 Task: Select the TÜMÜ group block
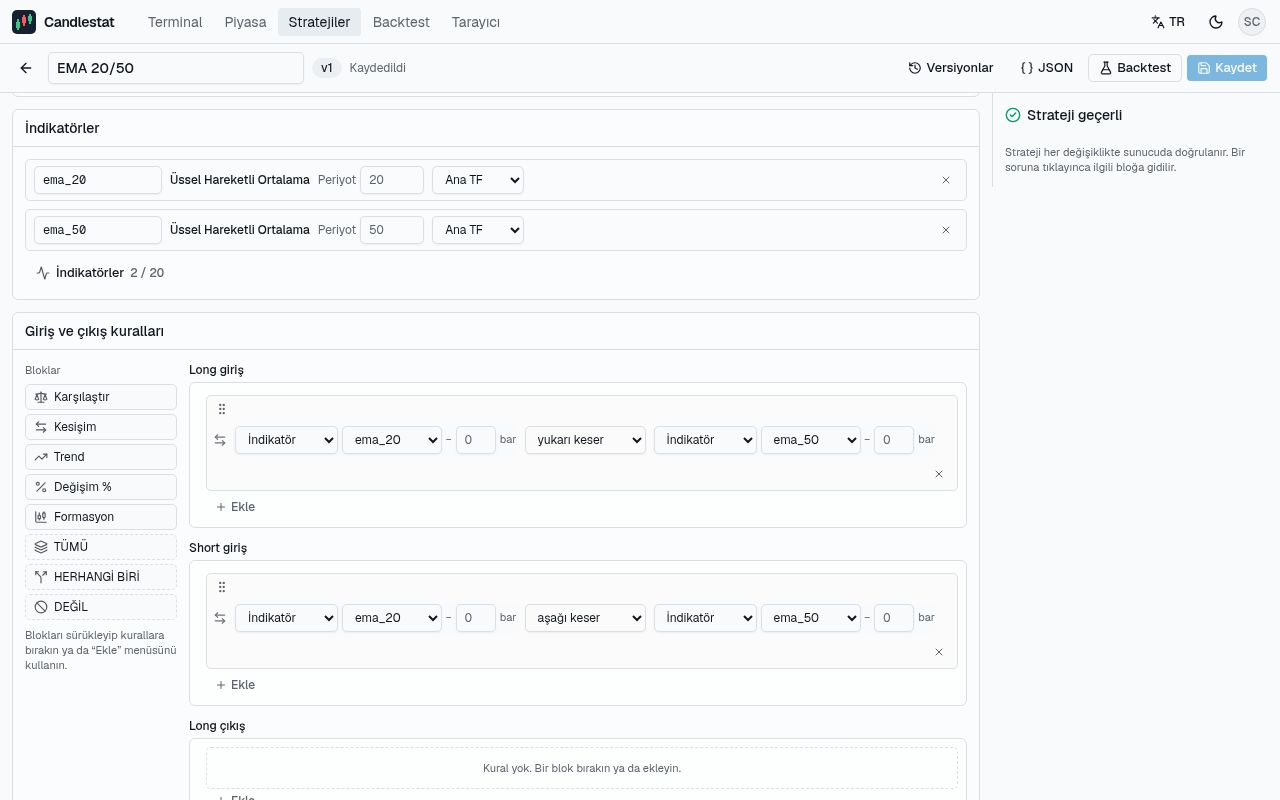click(x=101, y=547)
